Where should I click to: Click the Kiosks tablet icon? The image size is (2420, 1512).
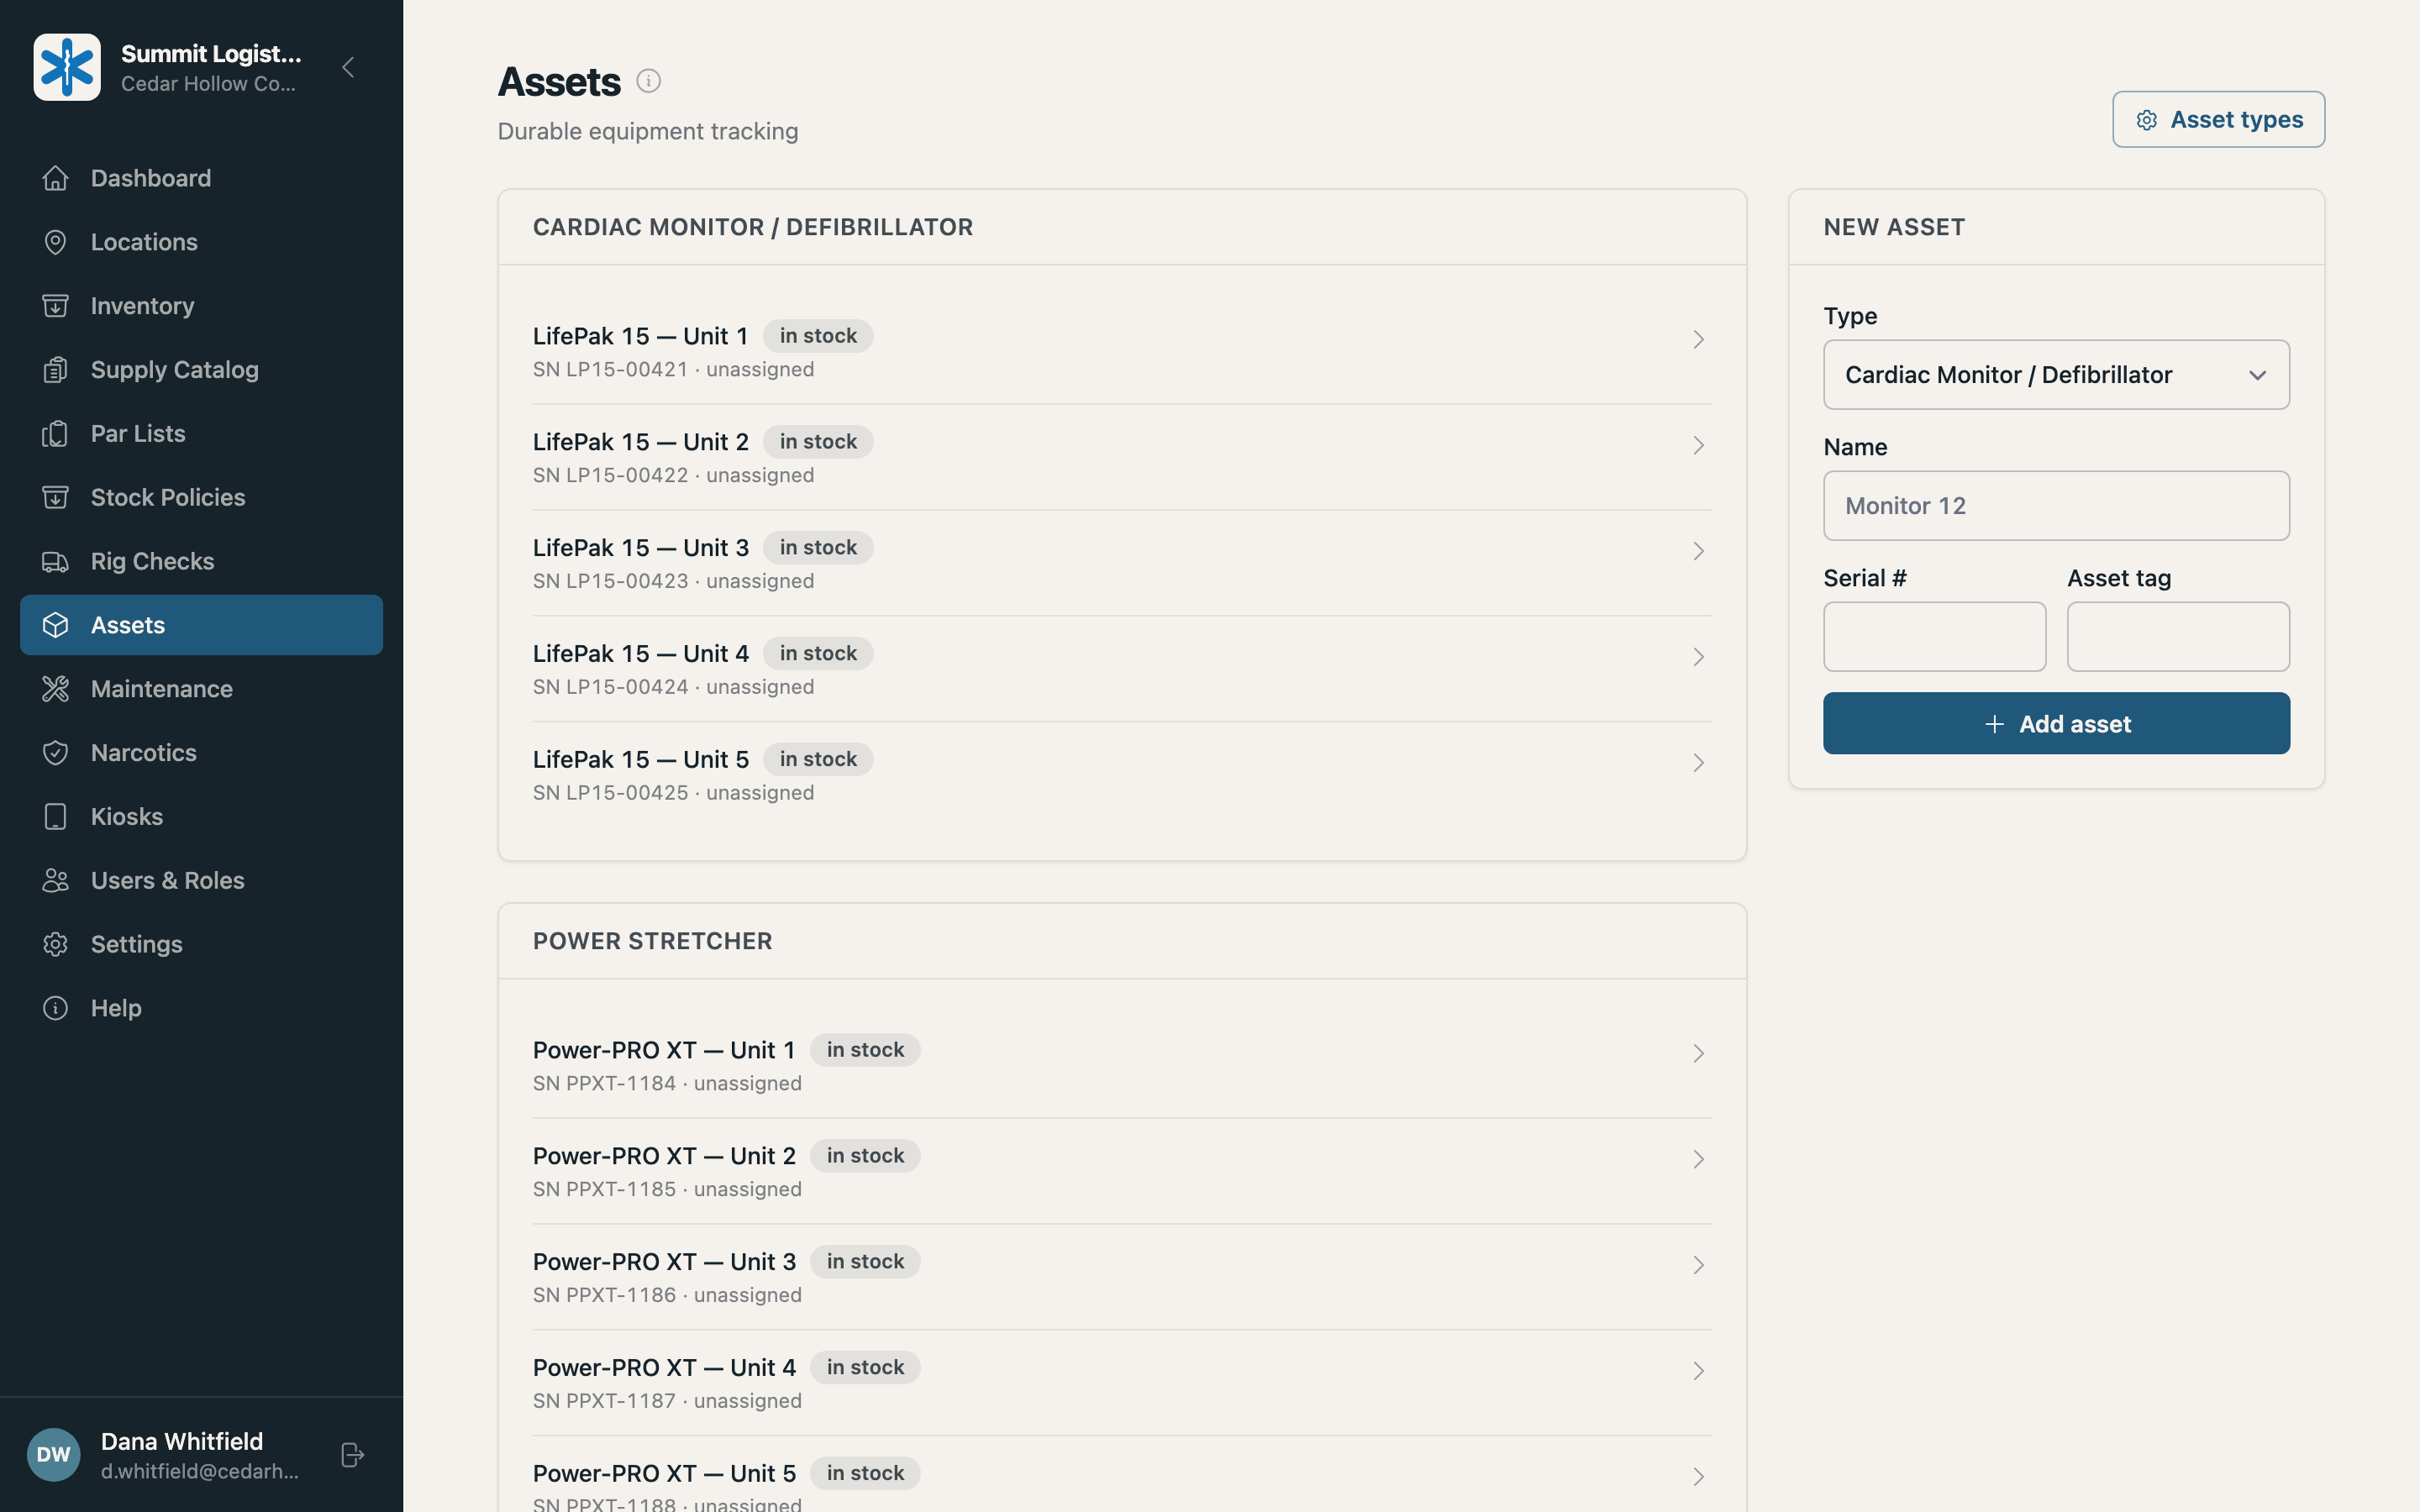pos(55,817)
